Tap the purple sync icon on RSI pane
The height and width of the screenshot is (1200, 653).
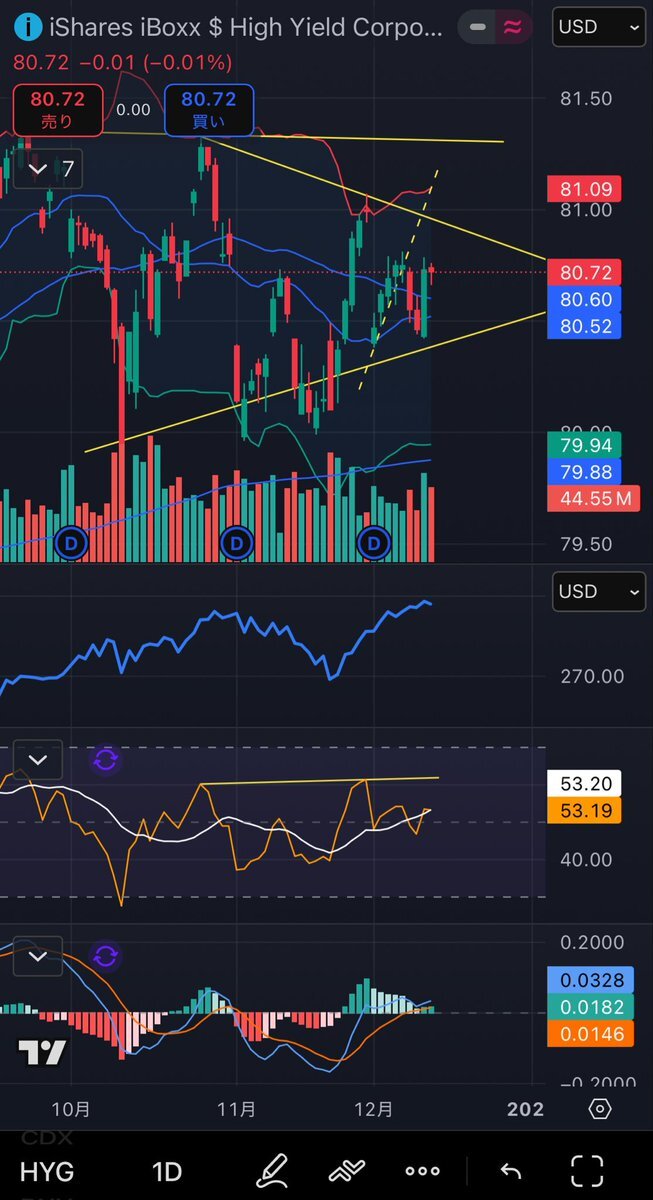(105, 760)
